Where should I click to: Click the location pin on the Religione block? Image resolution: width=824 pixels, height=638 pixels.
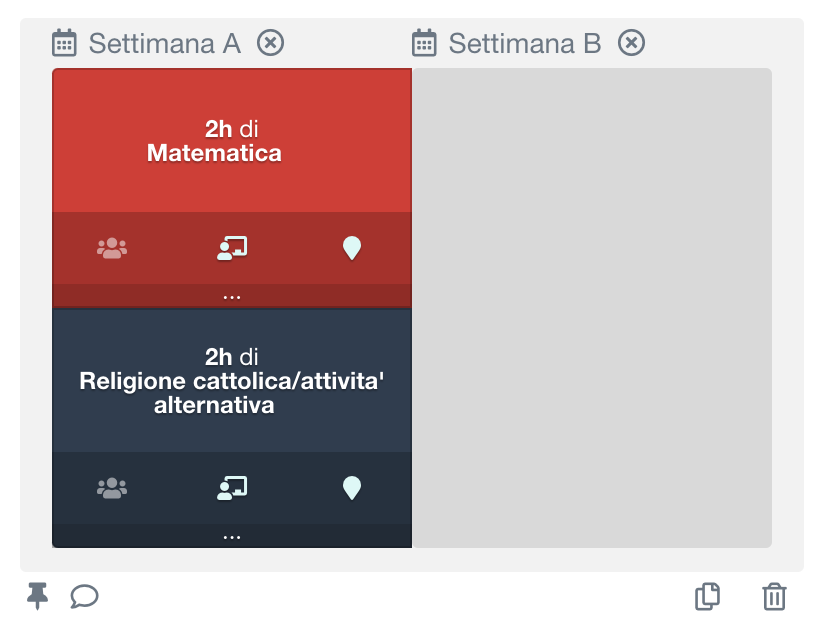[x=351, y=487]
